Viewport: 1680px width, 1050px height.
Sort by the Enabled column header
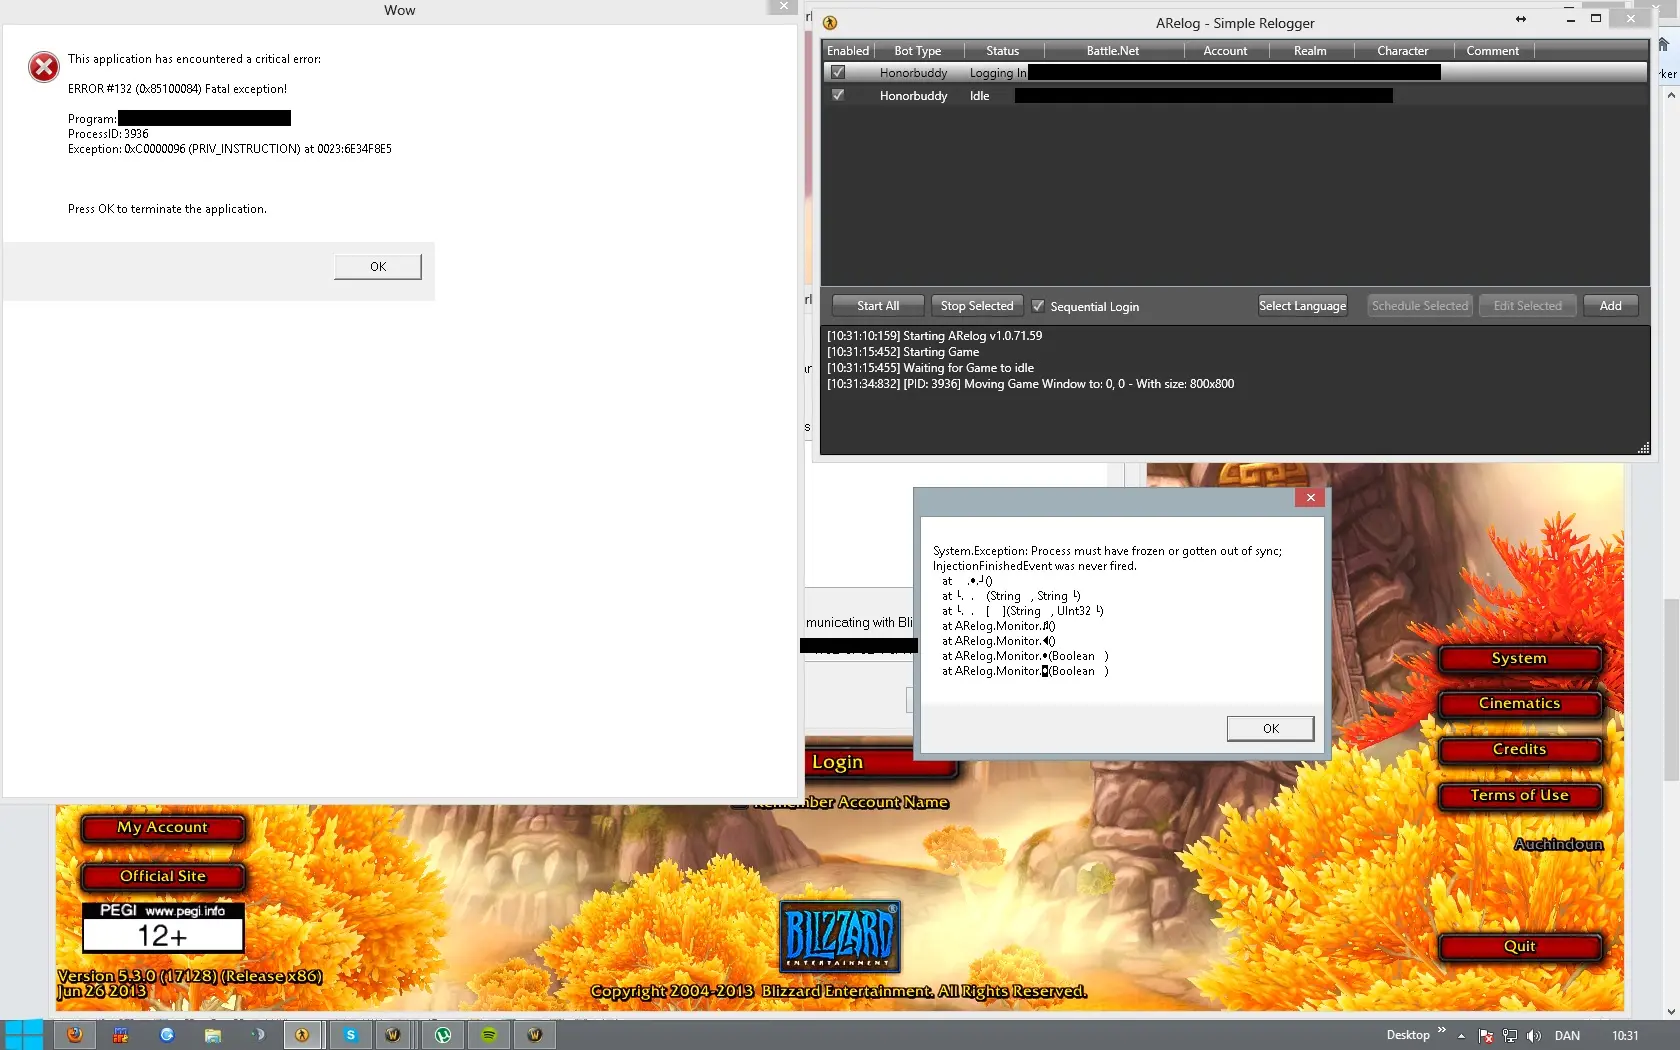[x=848, y=51]
